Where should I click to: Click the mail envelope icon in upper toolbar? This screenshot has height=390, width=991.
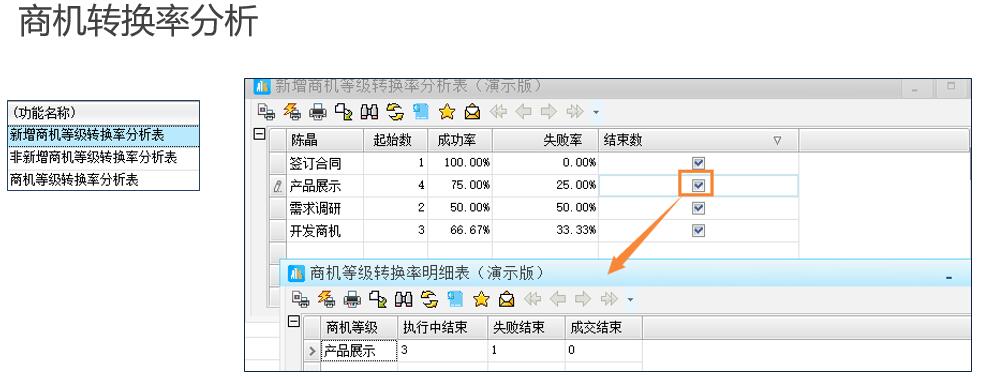472,112
